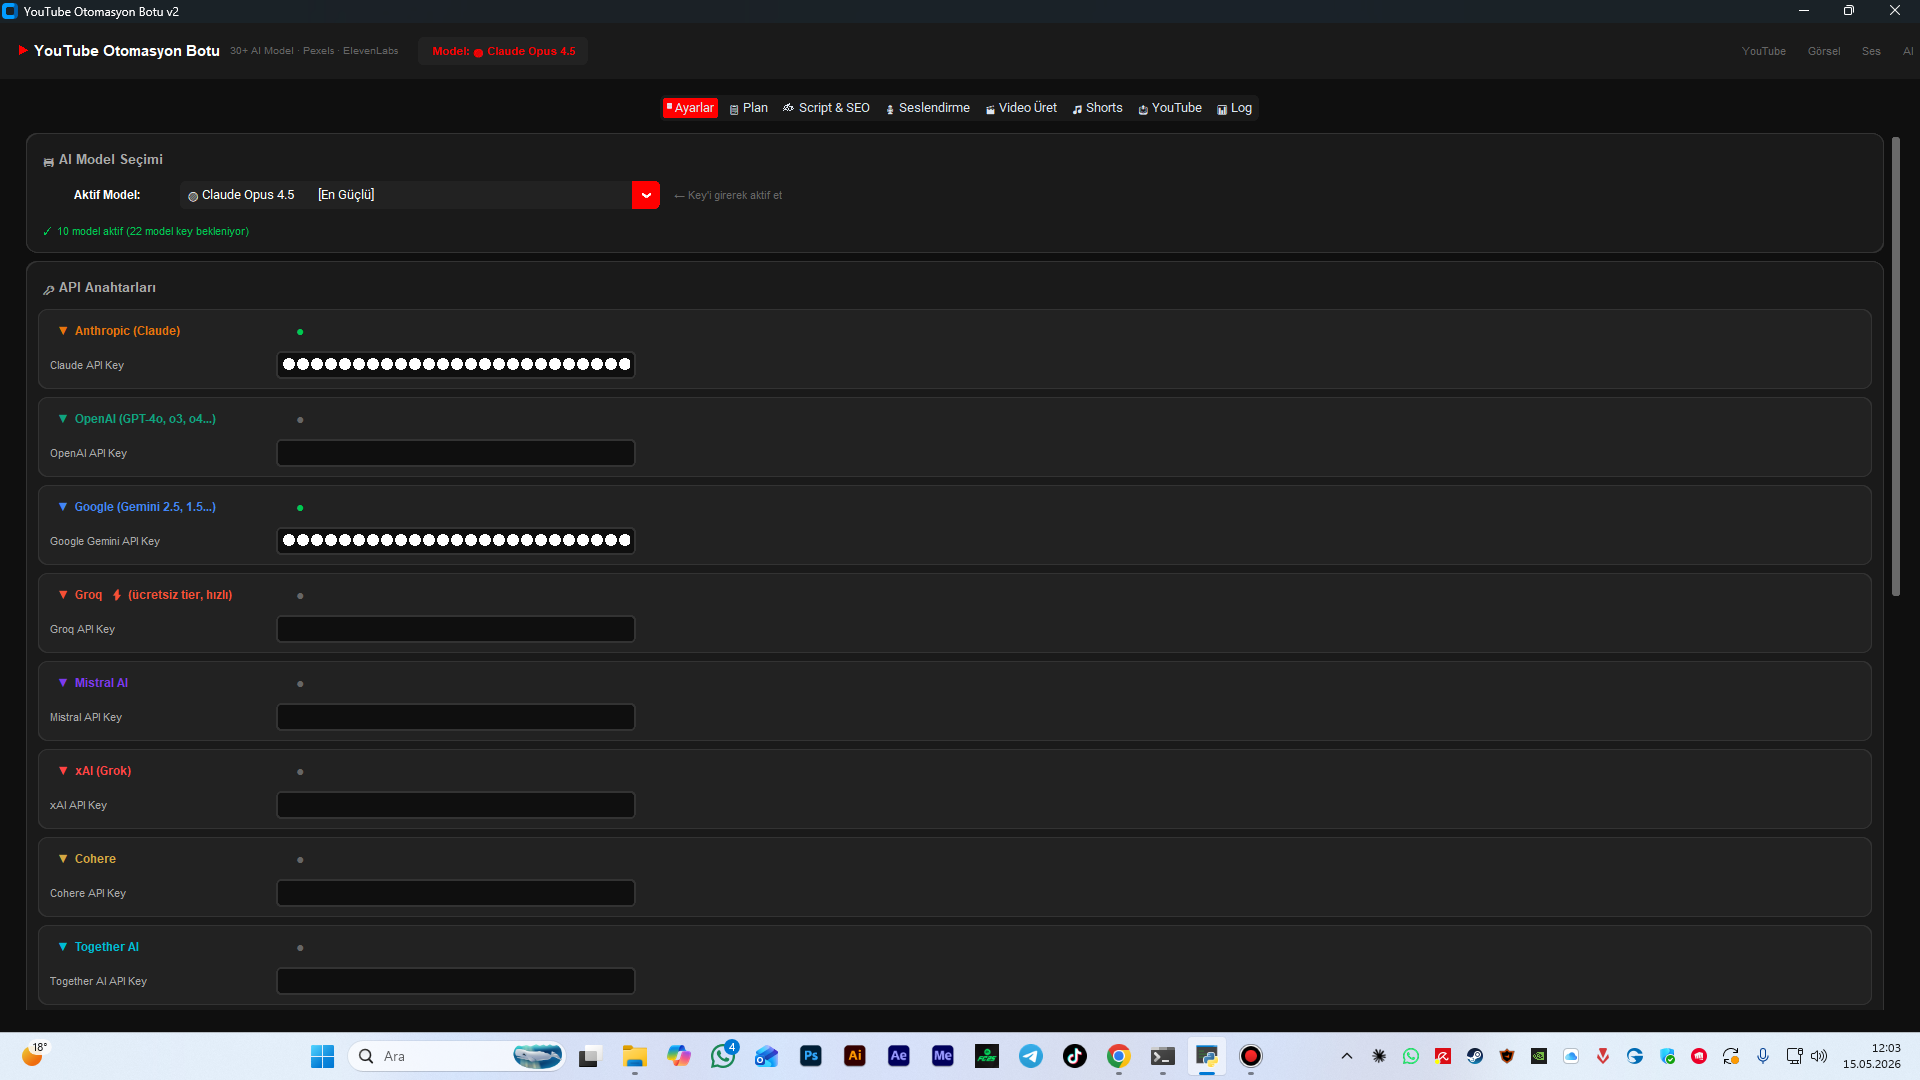Switch to the Shorts tab
This screenshot has width=1920, height=1080.
click(1098, 108)
